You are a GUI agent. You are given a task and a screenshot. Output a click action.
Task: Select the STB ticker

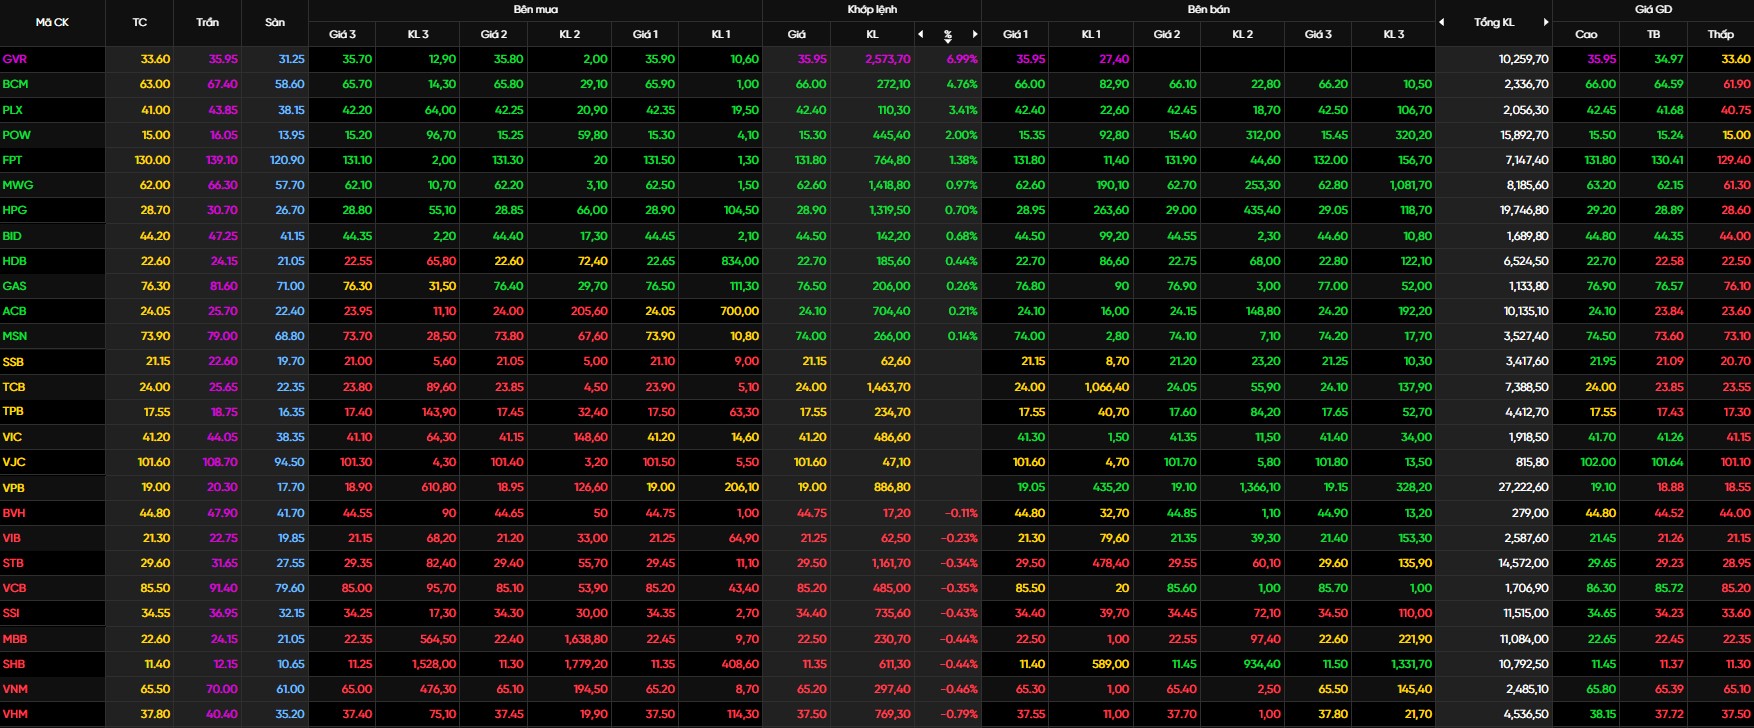[13, 563]
